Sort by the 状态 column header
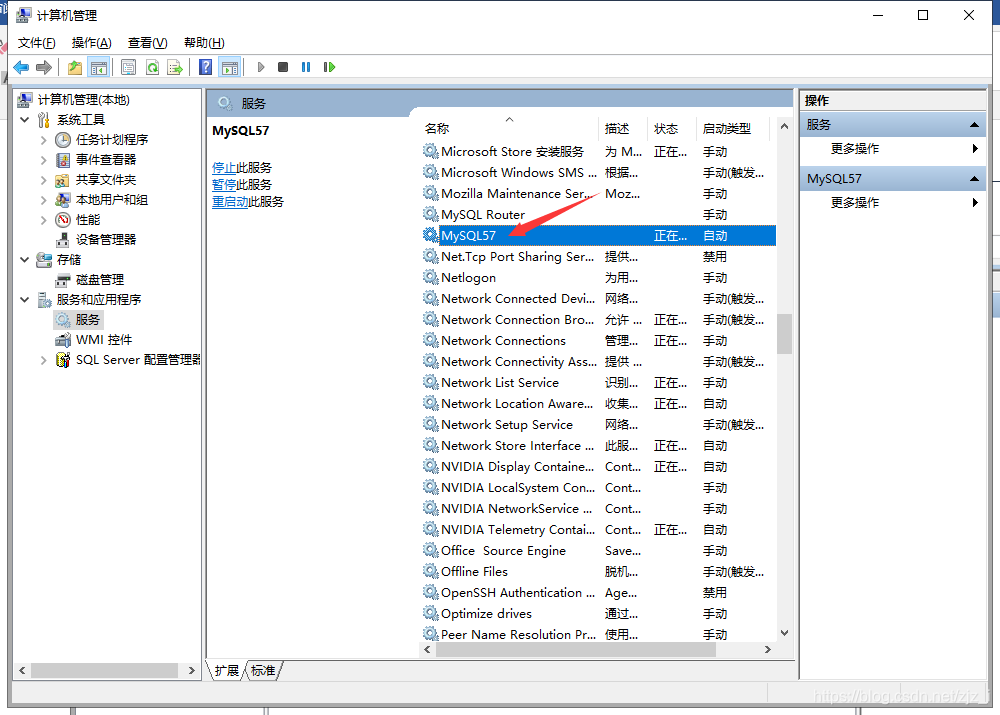 tap(671, 129)
